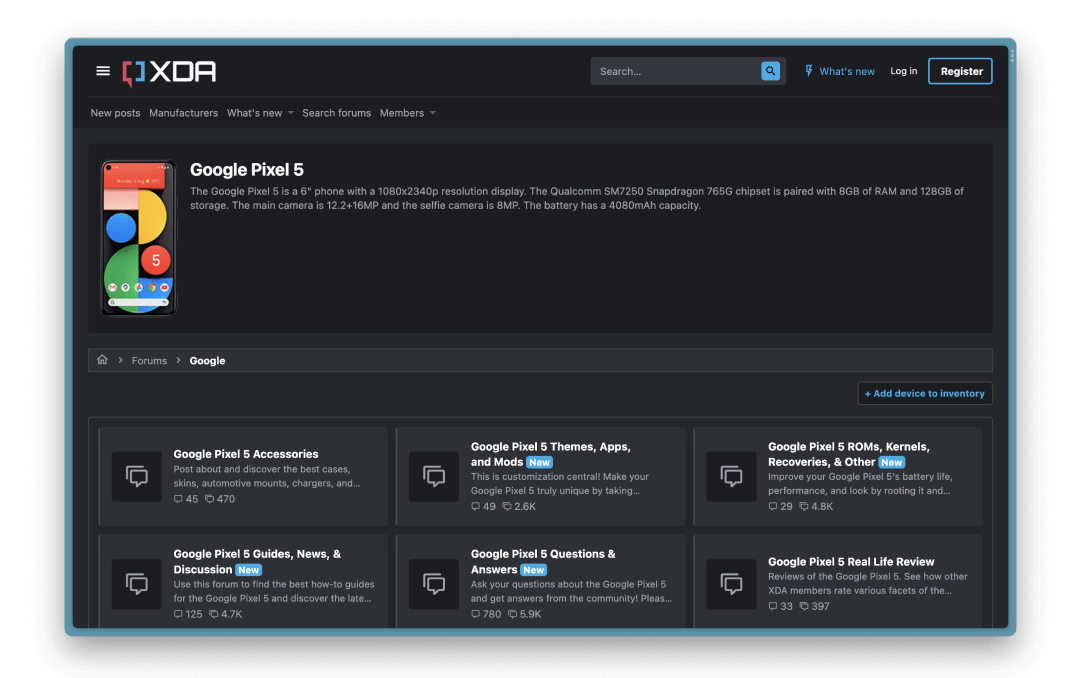Click the Accessories thread count 45

coord(186,499)
